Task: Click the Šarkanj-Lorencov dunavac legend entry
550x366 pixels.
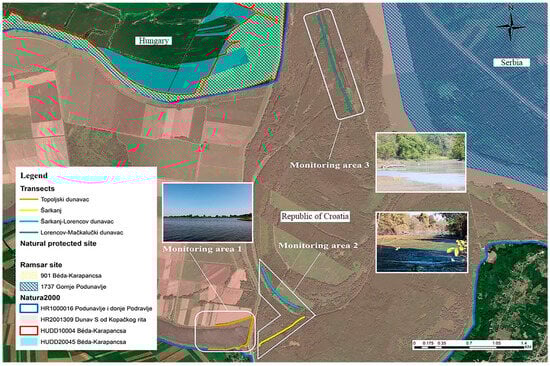Action: tap(77, 221)
